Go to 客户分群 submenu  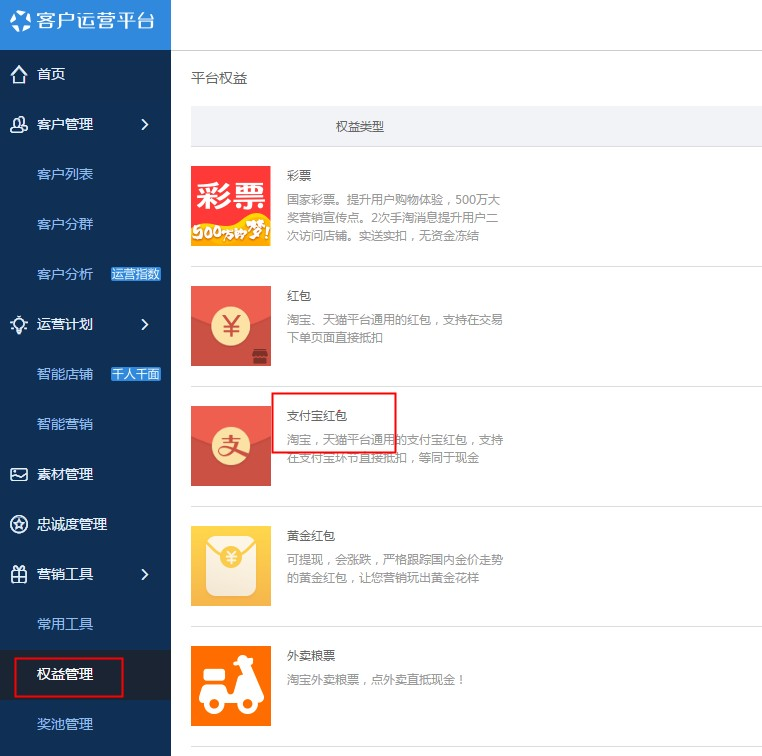tap(65, 224)
